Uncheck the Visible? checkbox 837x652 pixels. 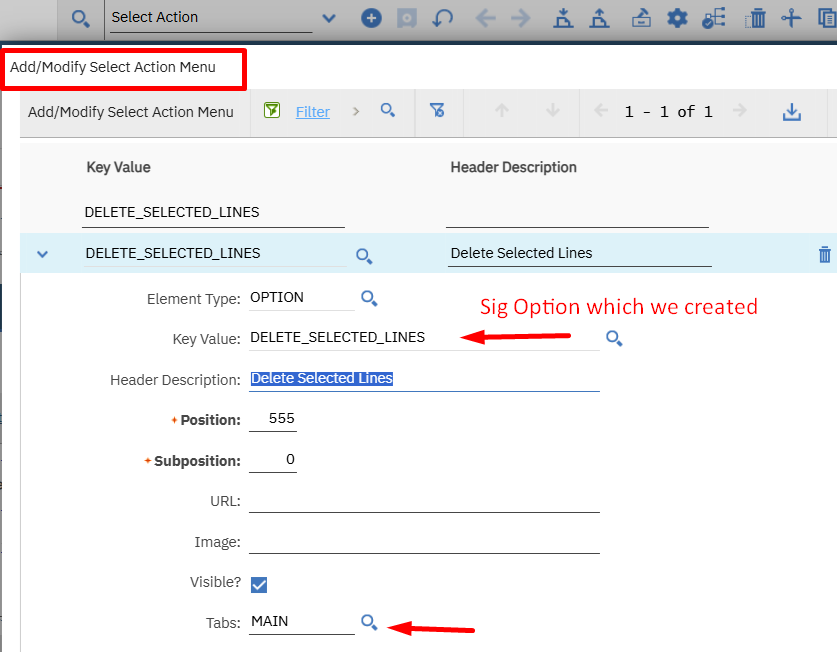point(259,584)
